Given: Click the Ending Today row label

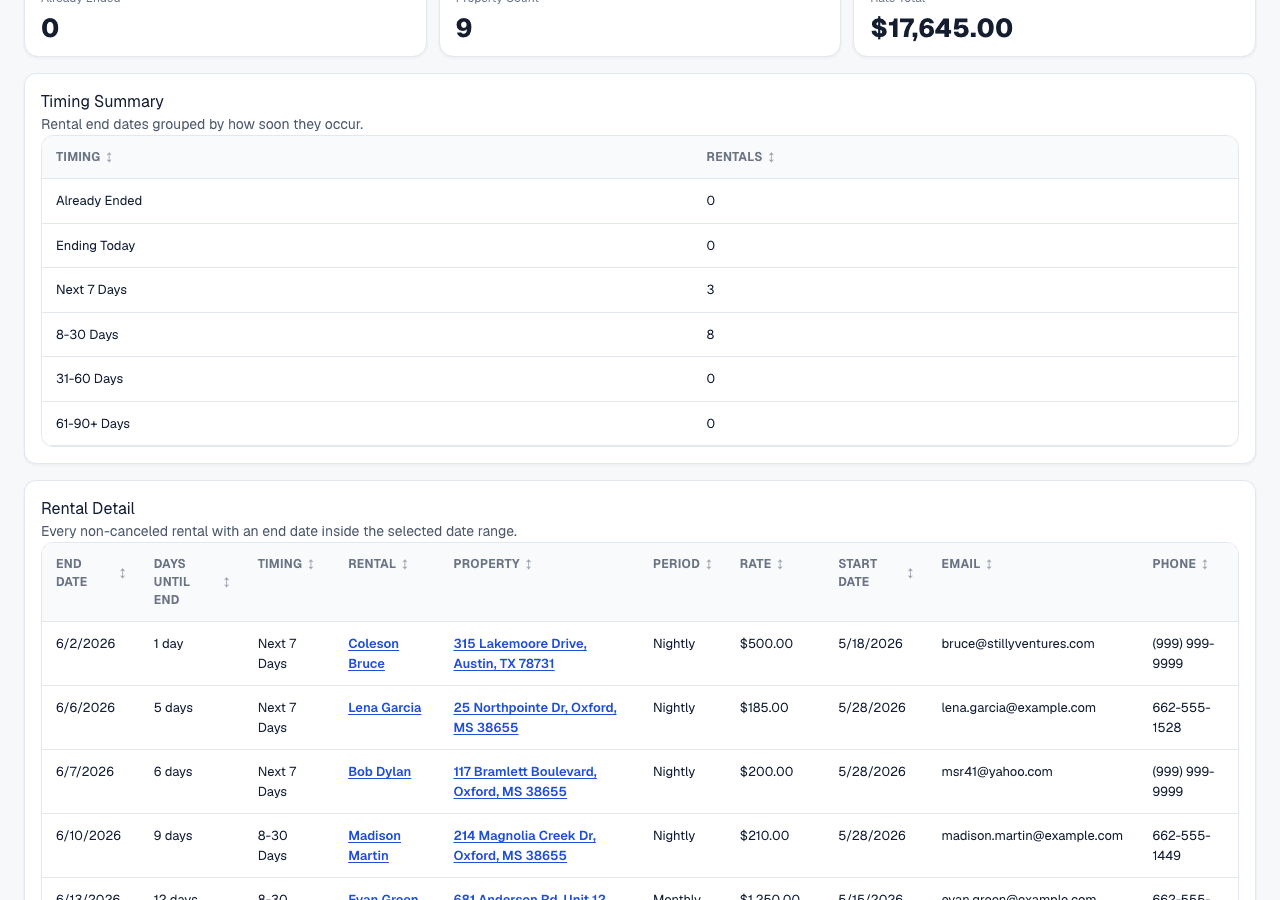Looking at the screenshot, I should 95,246.
